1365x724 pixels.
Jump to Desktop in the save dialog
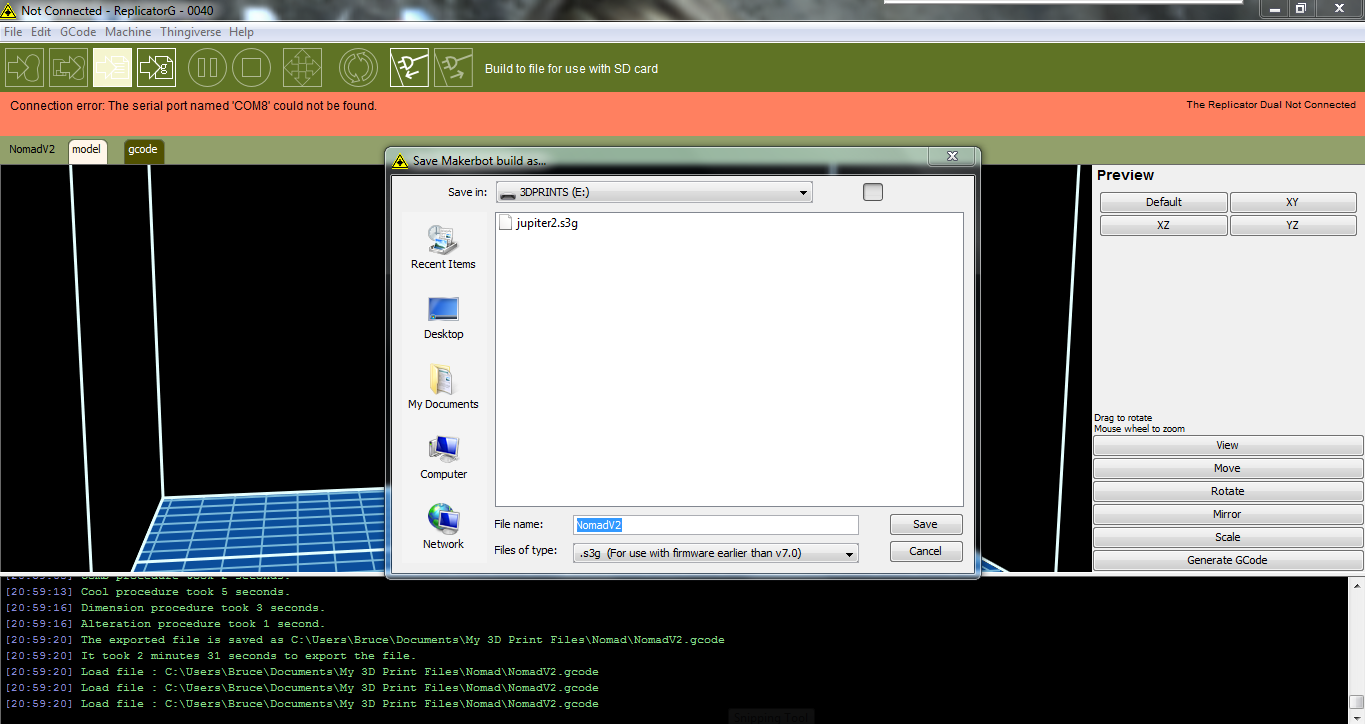[x=443, y=317]
